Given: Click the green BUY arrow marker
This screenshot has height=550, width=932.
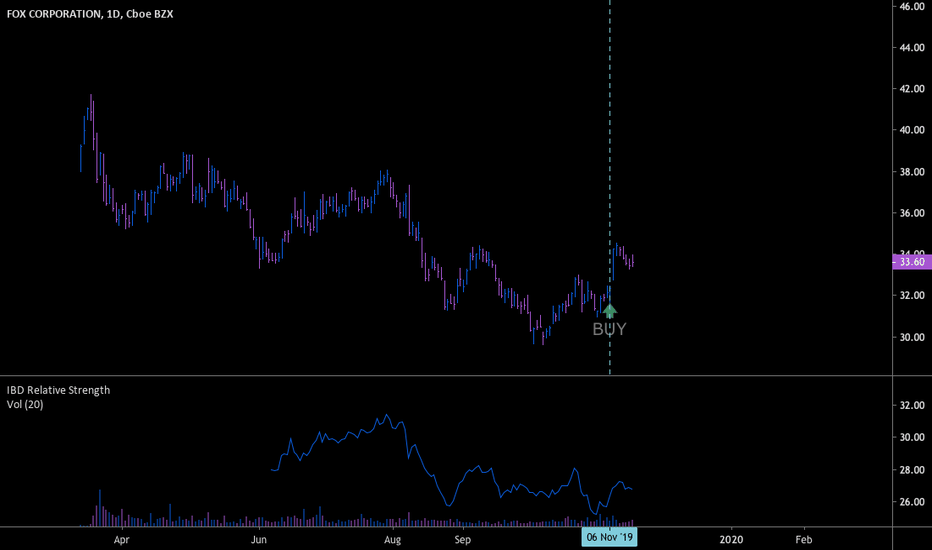Looking at the screenshot, I should pos(609,310).
